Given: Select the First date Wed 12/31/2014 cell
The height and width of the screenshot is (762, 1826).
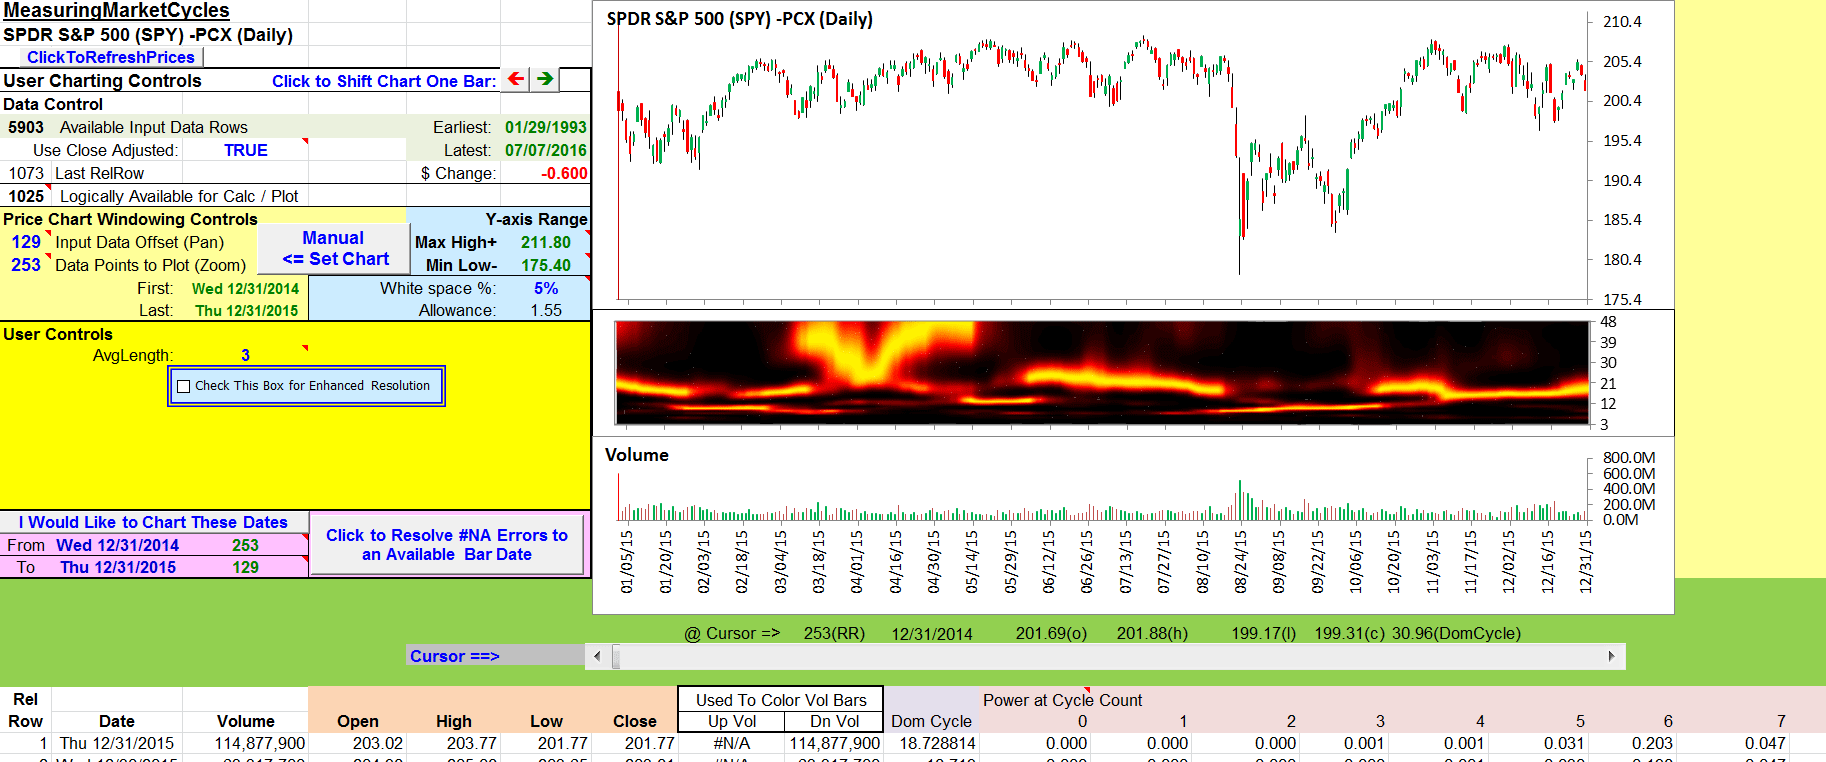Looking at the screenshot, I should click(245, 288).
